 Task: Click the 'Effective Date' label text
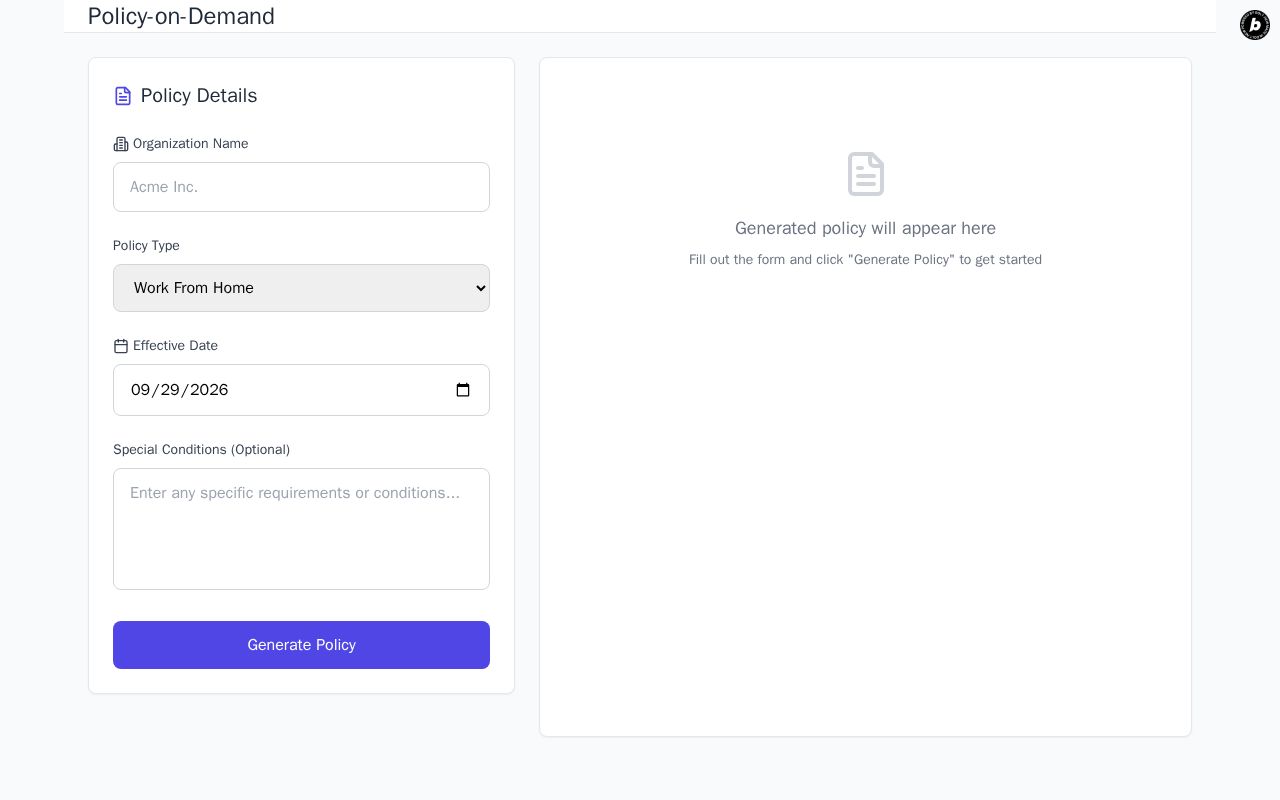pos(175,346)
